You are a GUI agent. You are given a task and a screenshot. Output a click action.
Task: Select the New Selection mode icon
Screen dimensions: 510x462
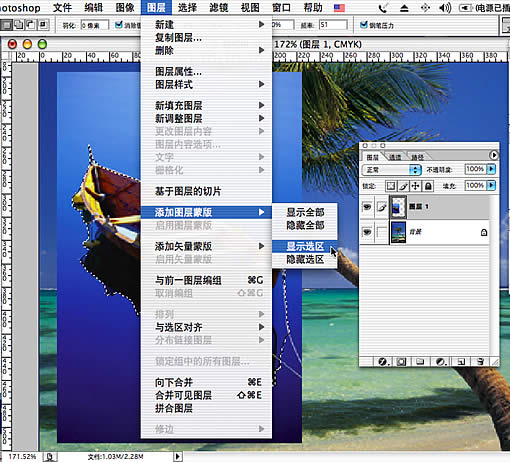[6, 25]
